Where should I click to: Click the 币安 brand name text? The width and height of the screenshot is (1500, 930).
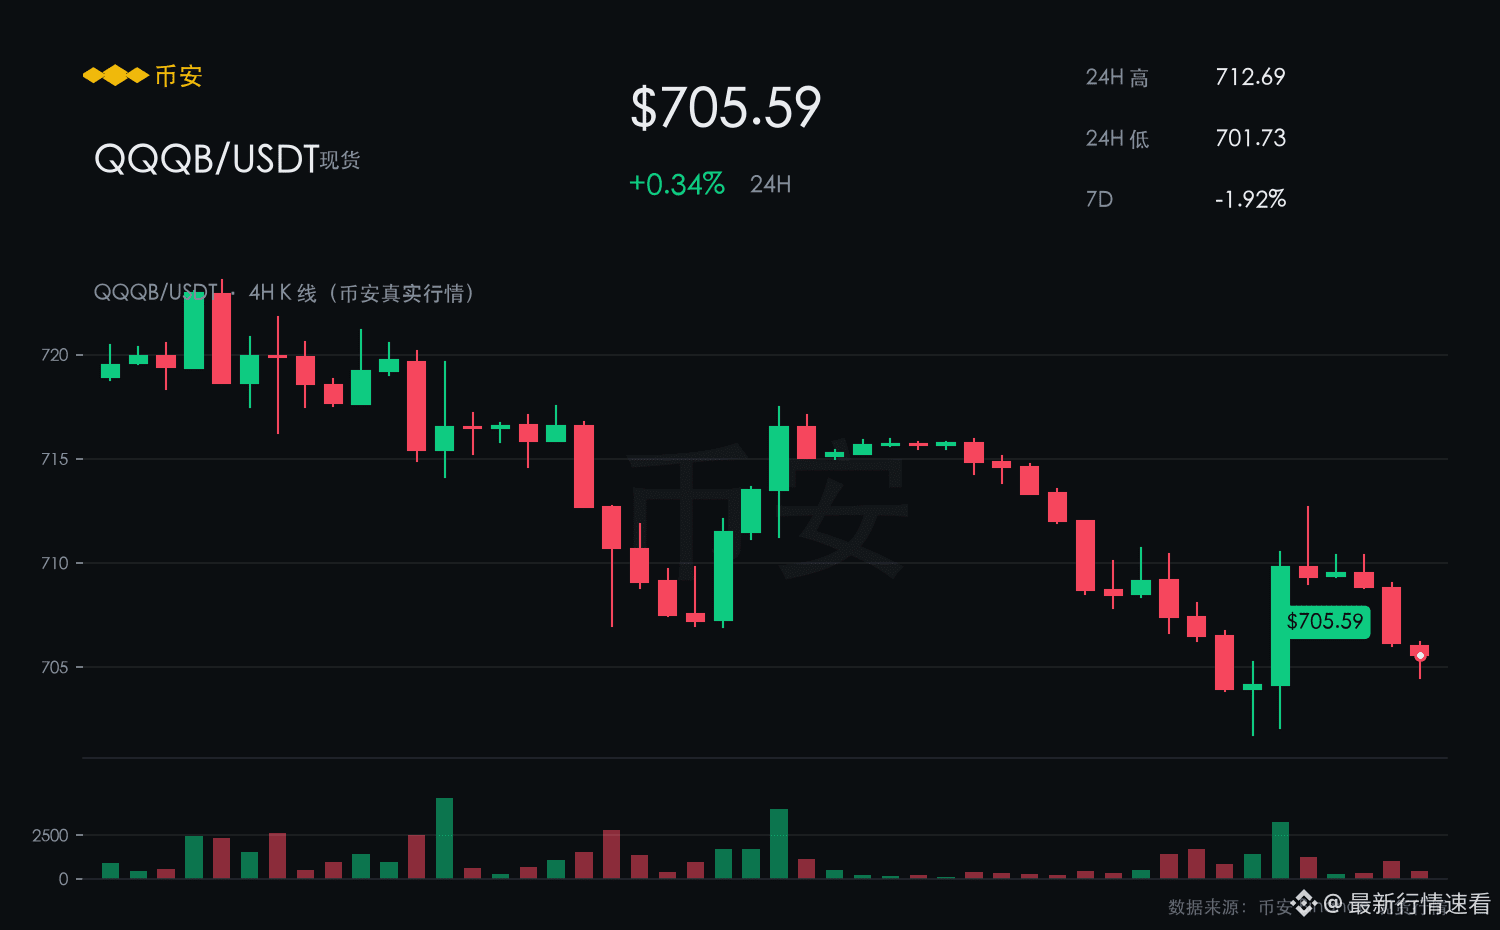179,76
